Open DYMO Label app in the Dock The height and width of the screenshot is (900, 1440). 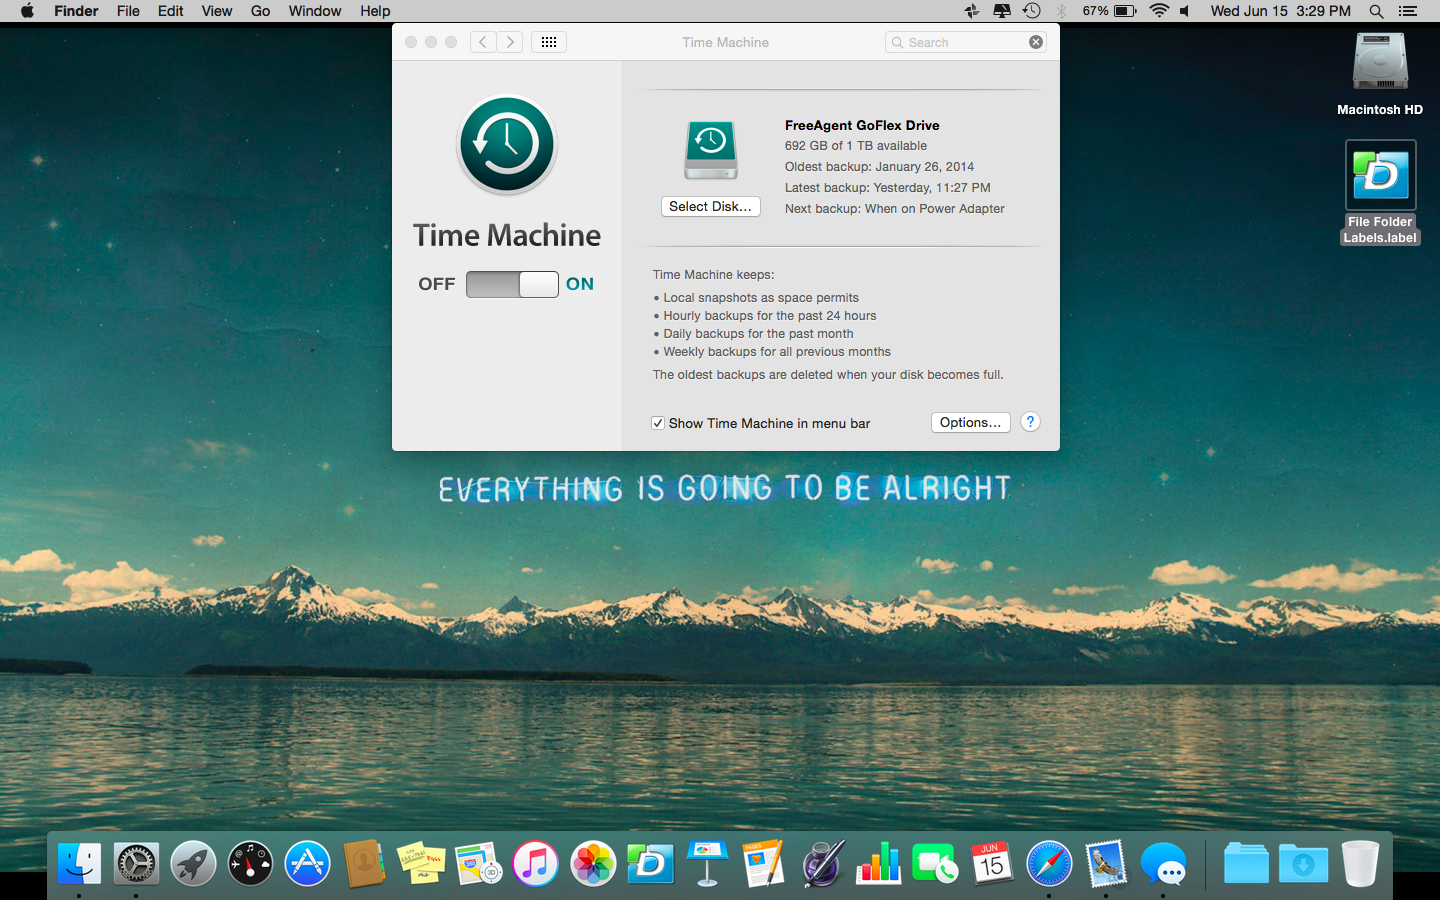coord(650,862)
